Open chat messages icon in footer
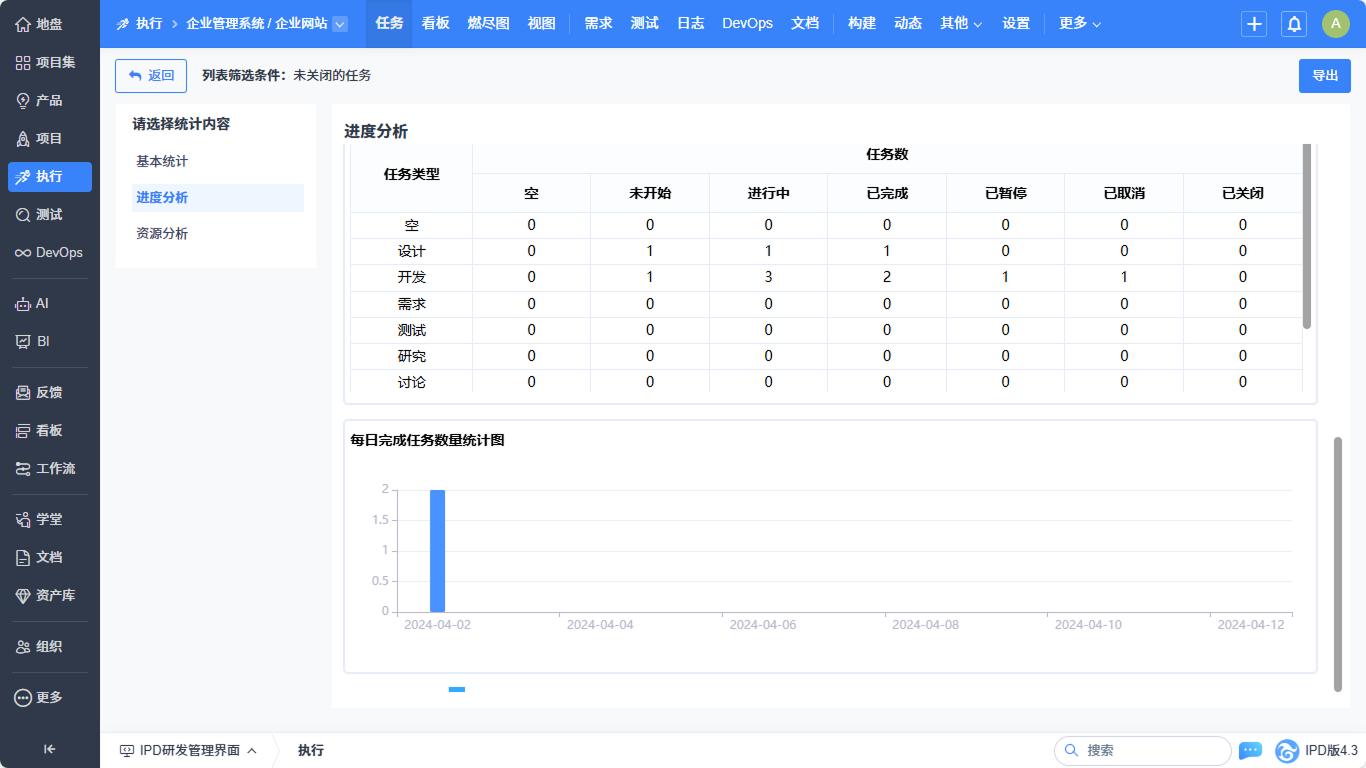 [1250, 750]
